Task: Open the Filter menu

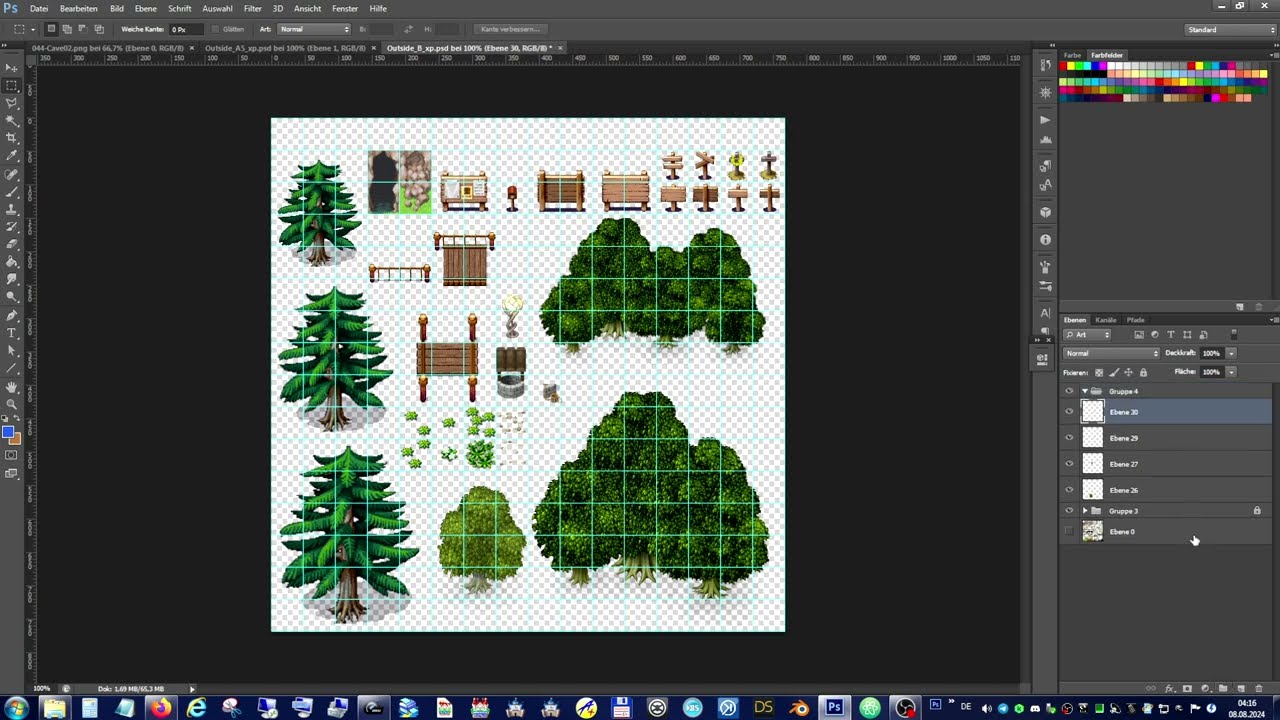Action: 253,8
